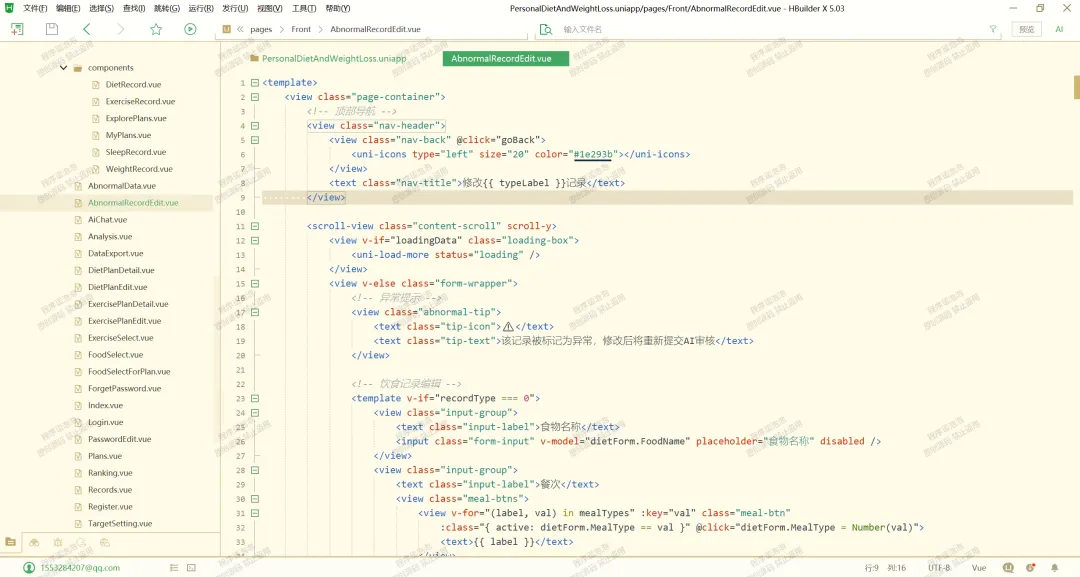Open Login.vue in the file tree
Image resolution: width=1080 pixels, height=577 pixels.
click(x=105, y=422)
